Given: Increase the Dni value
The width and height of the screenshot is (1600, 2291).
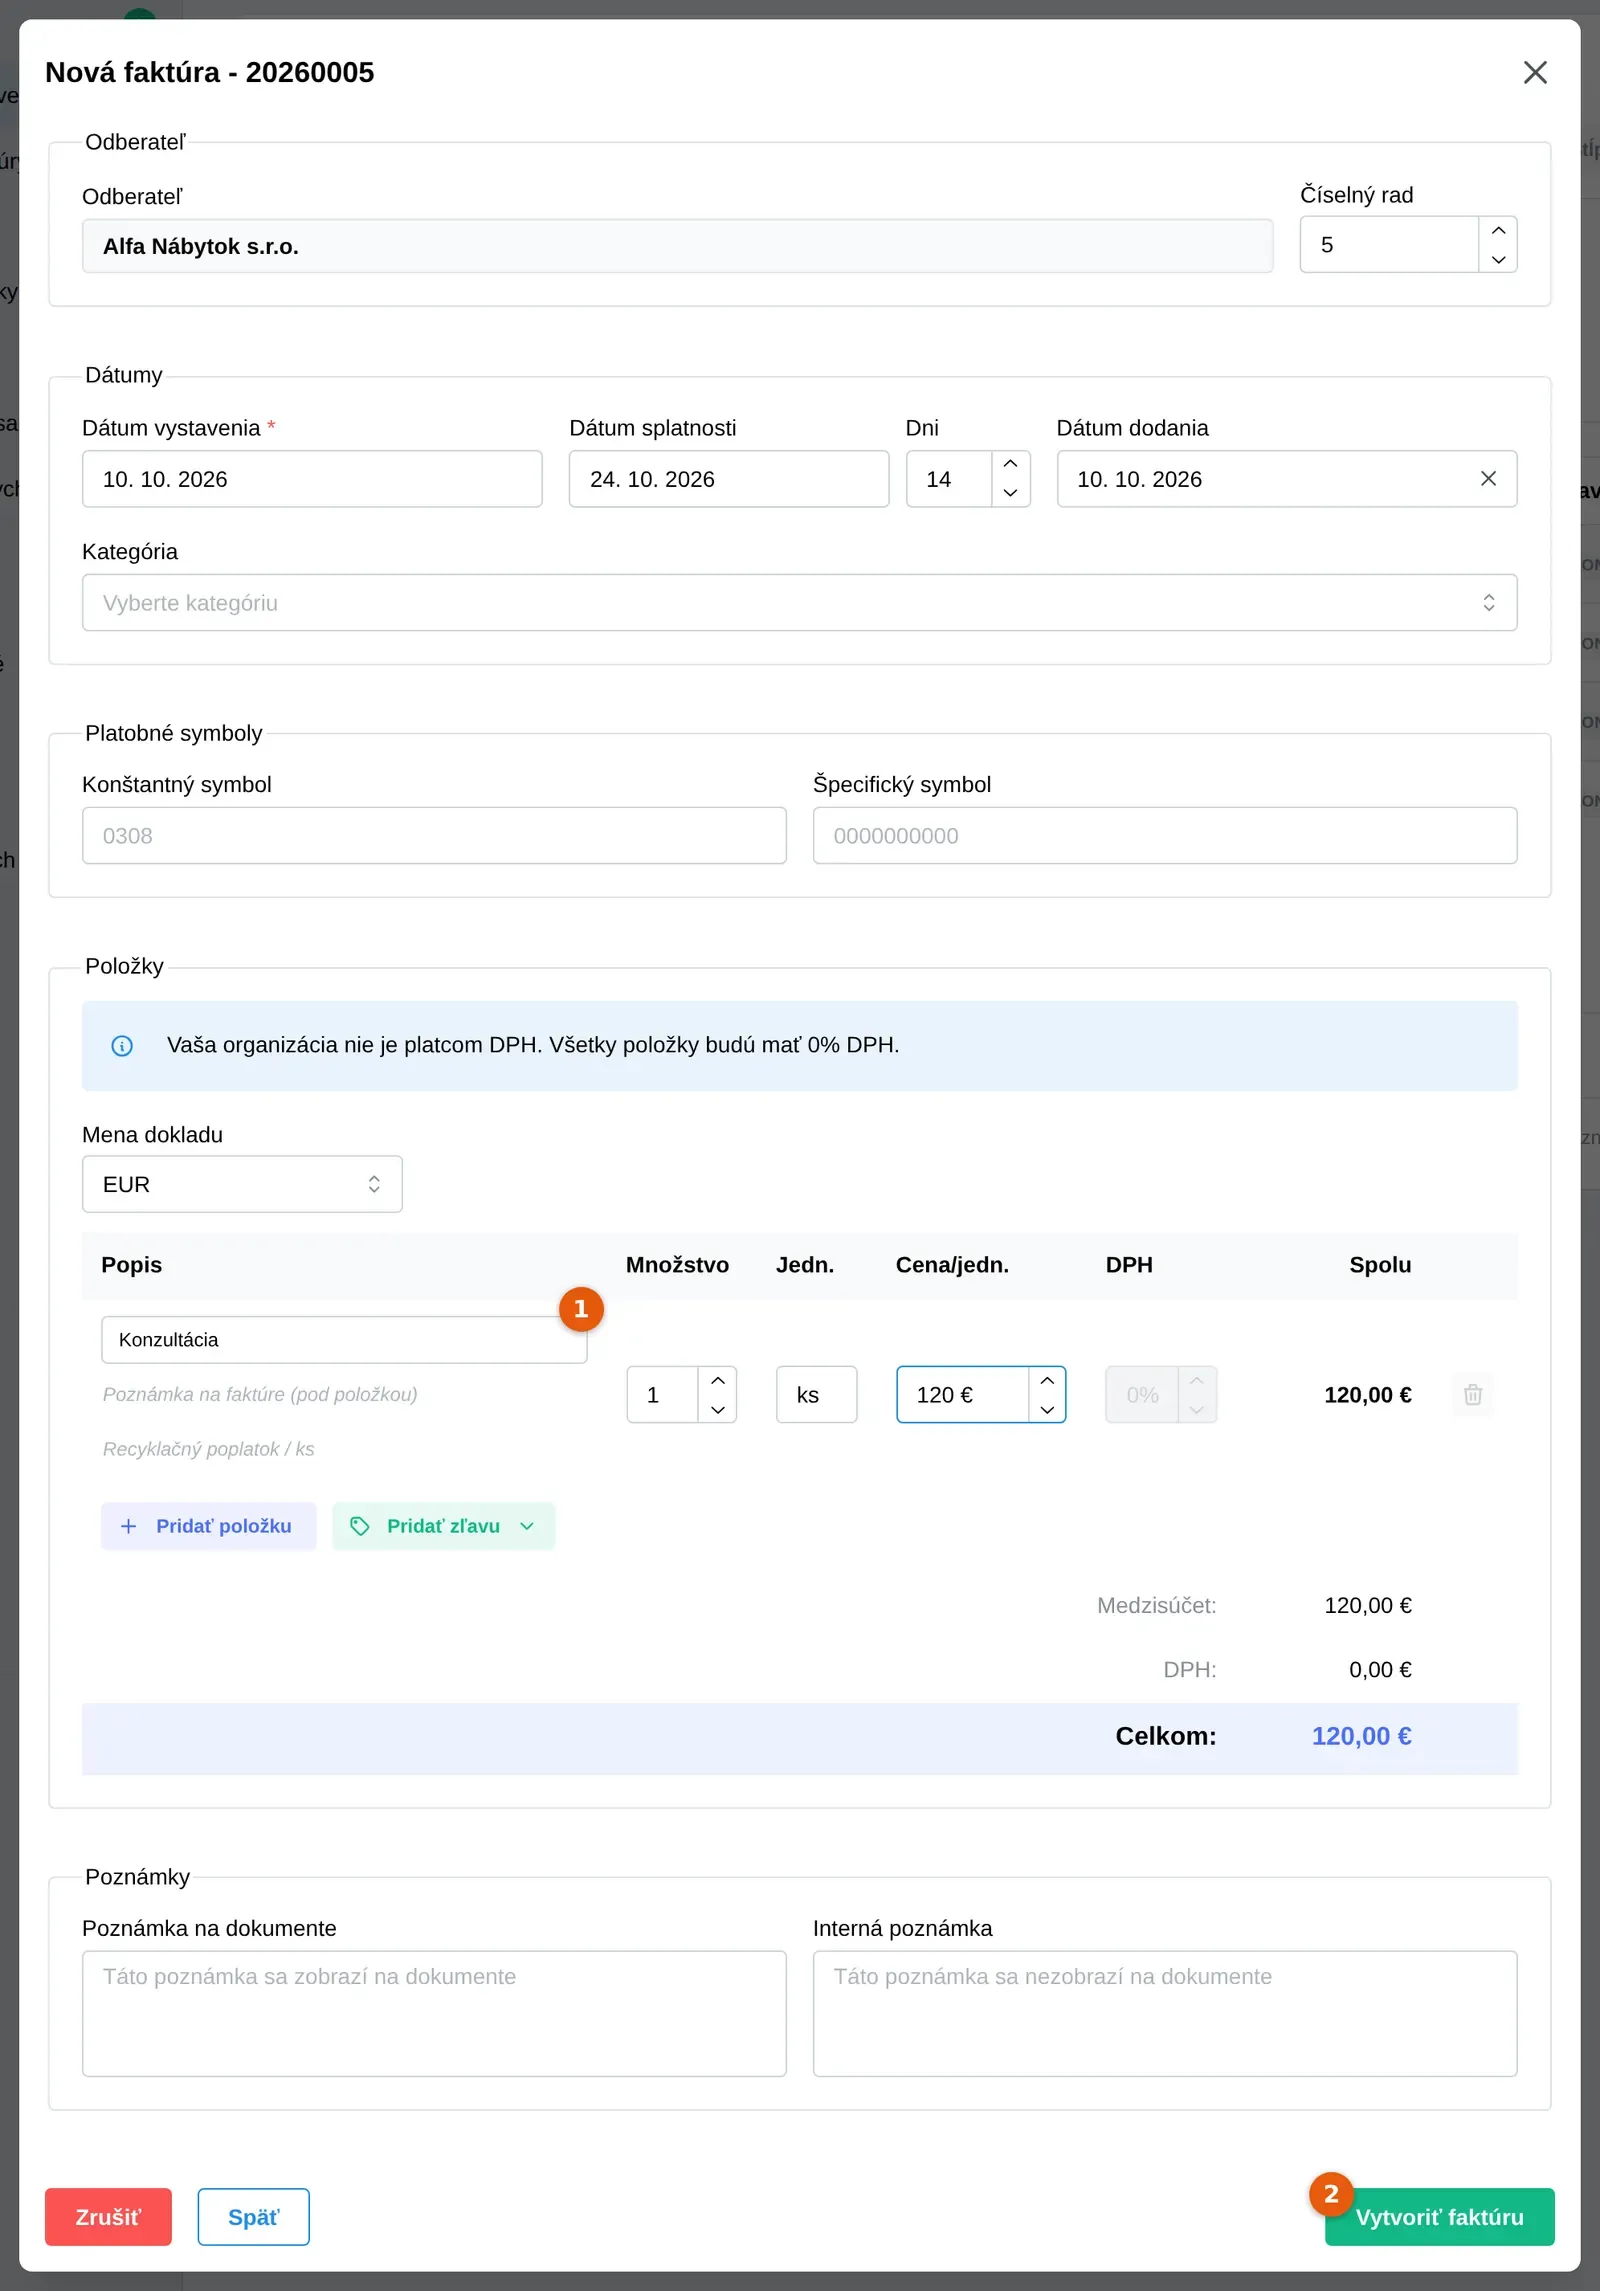Looking at the screenshot, I should click(x=1010, y=465).
